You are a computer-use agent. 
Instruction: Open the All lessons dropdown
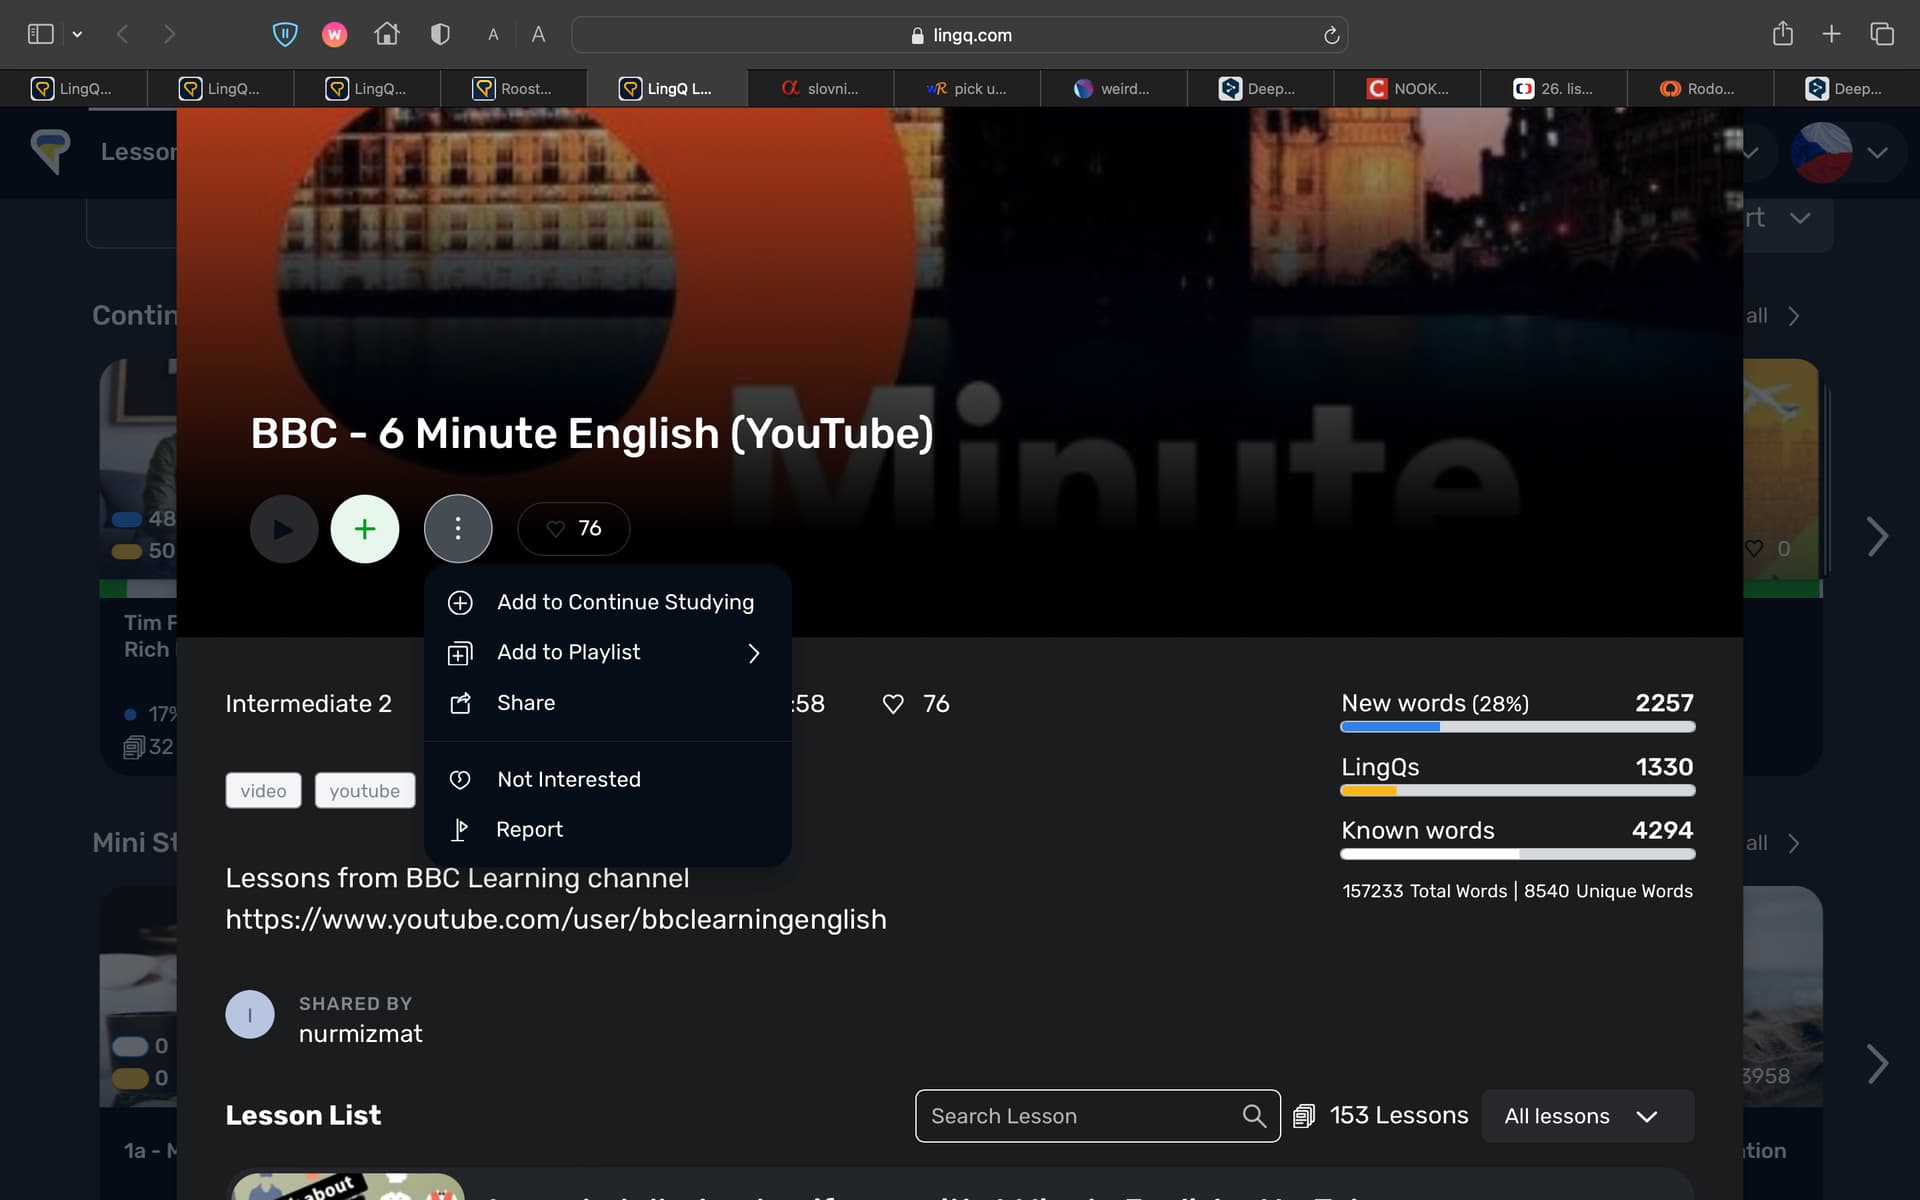tap(1588, 1116)
